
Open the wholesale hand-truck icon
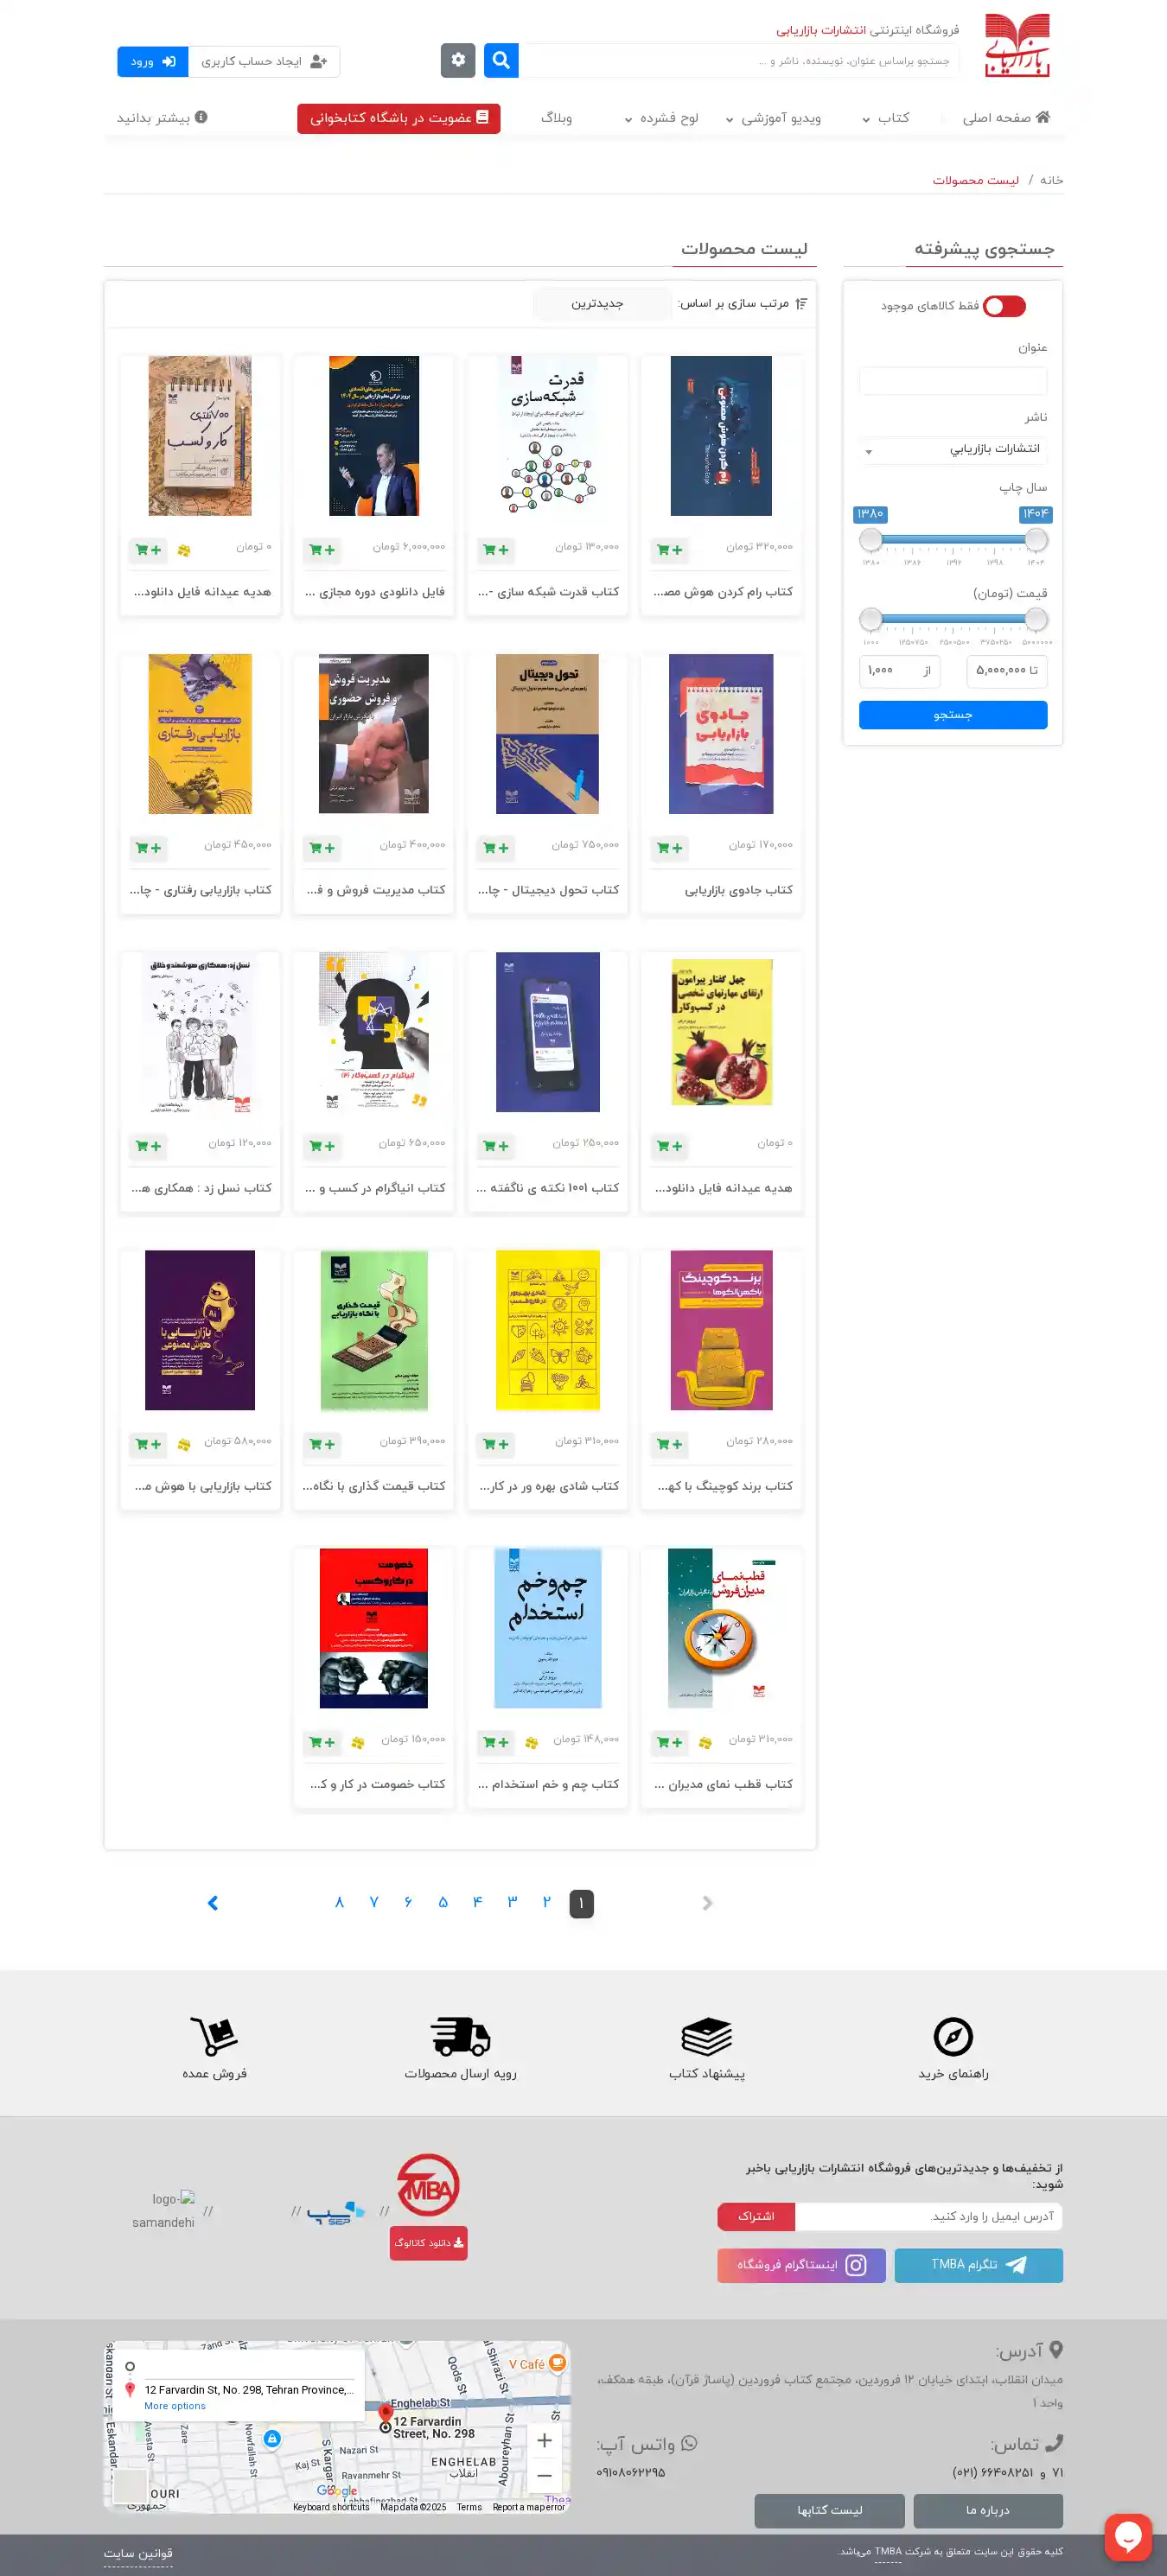(x=214, y=2036)
